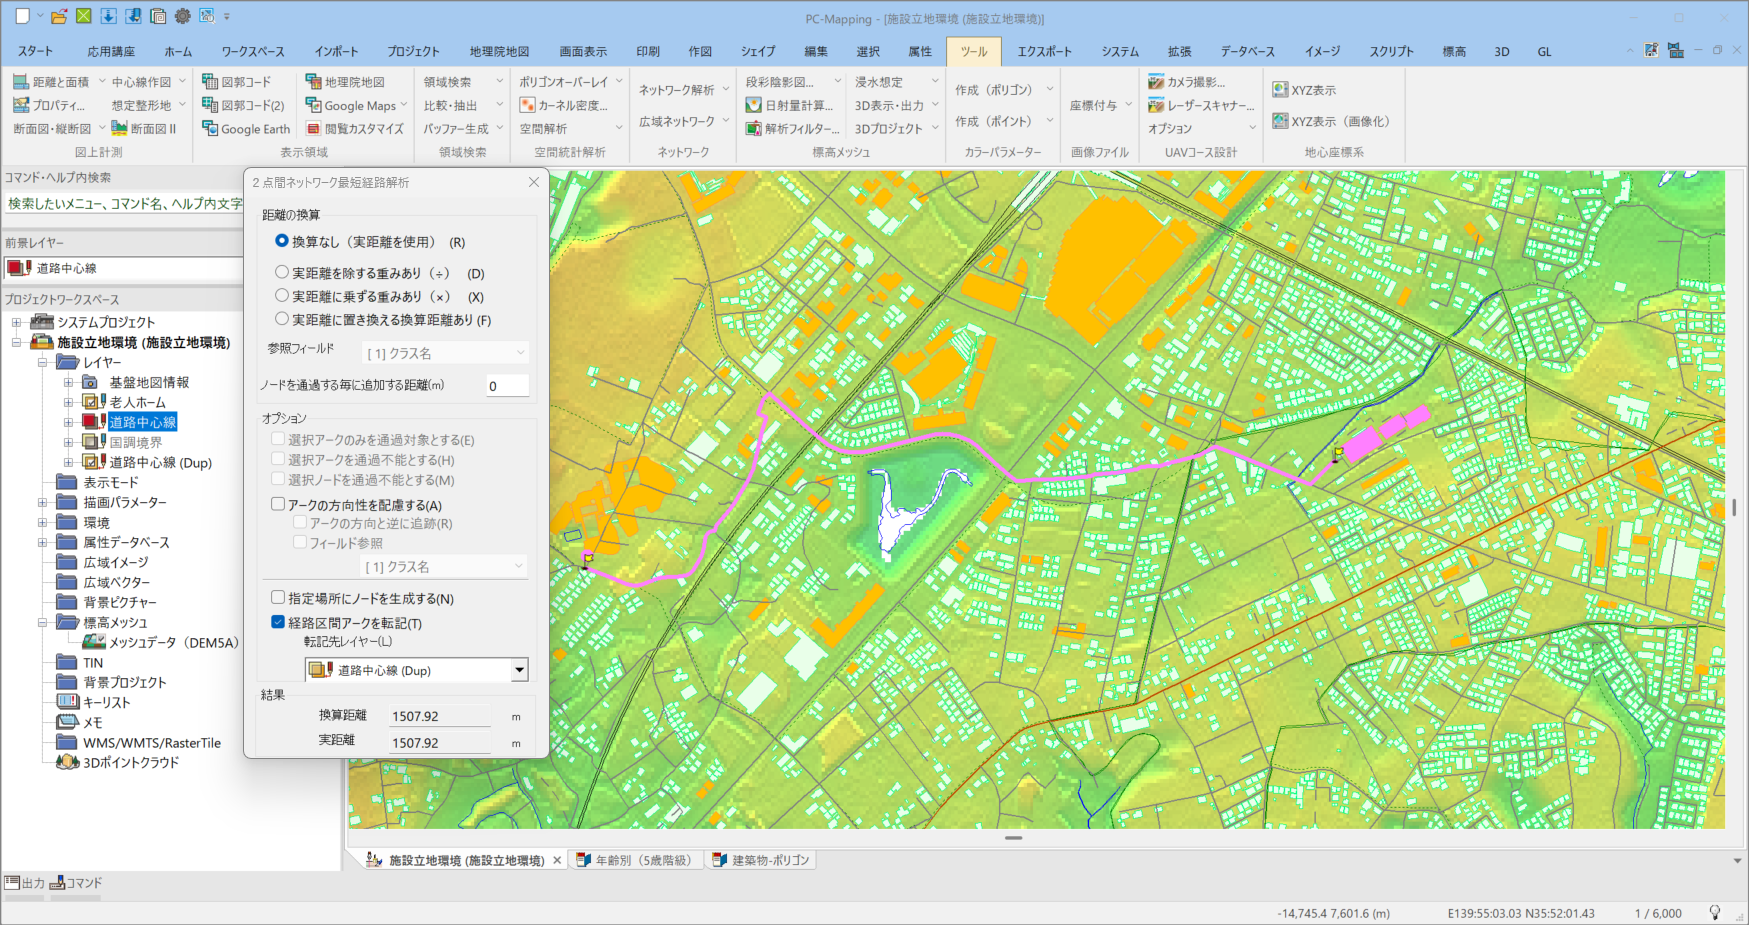The image size is (1749, 925).
Task: Expand the 描画パラメーター tree folder
Action: (42, 503)
